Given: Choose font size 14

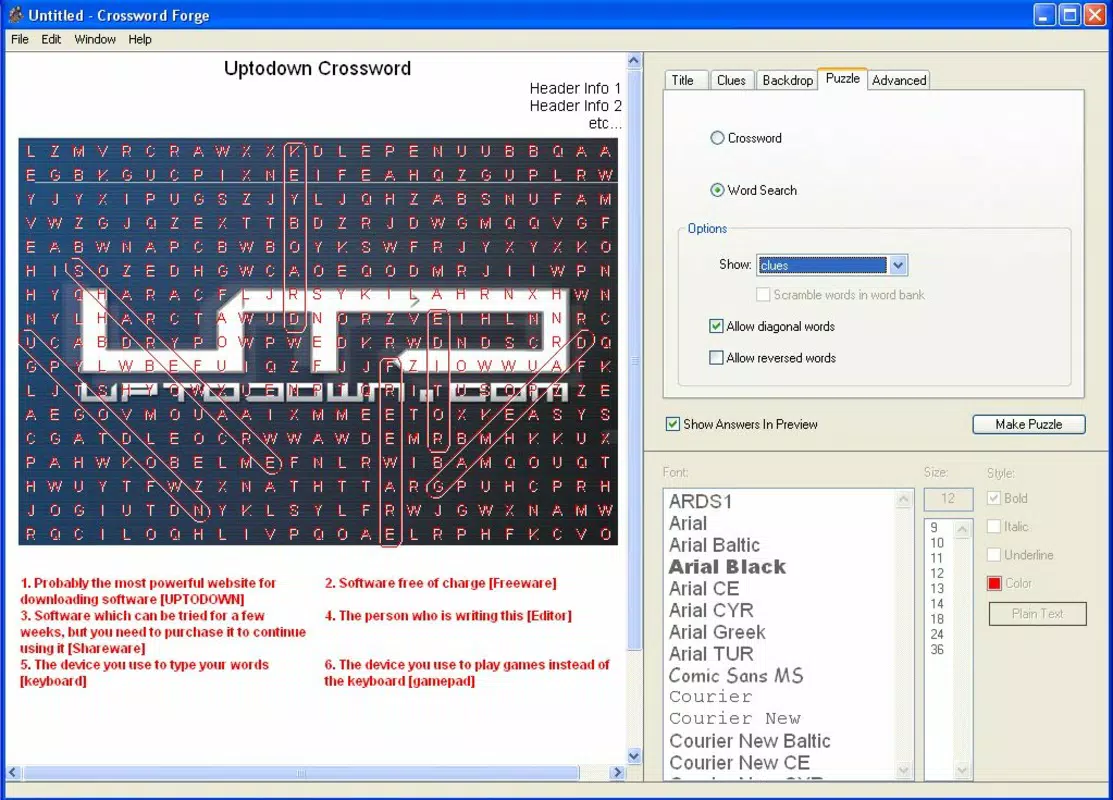Looking at the screenshot, I should (937, 603).
